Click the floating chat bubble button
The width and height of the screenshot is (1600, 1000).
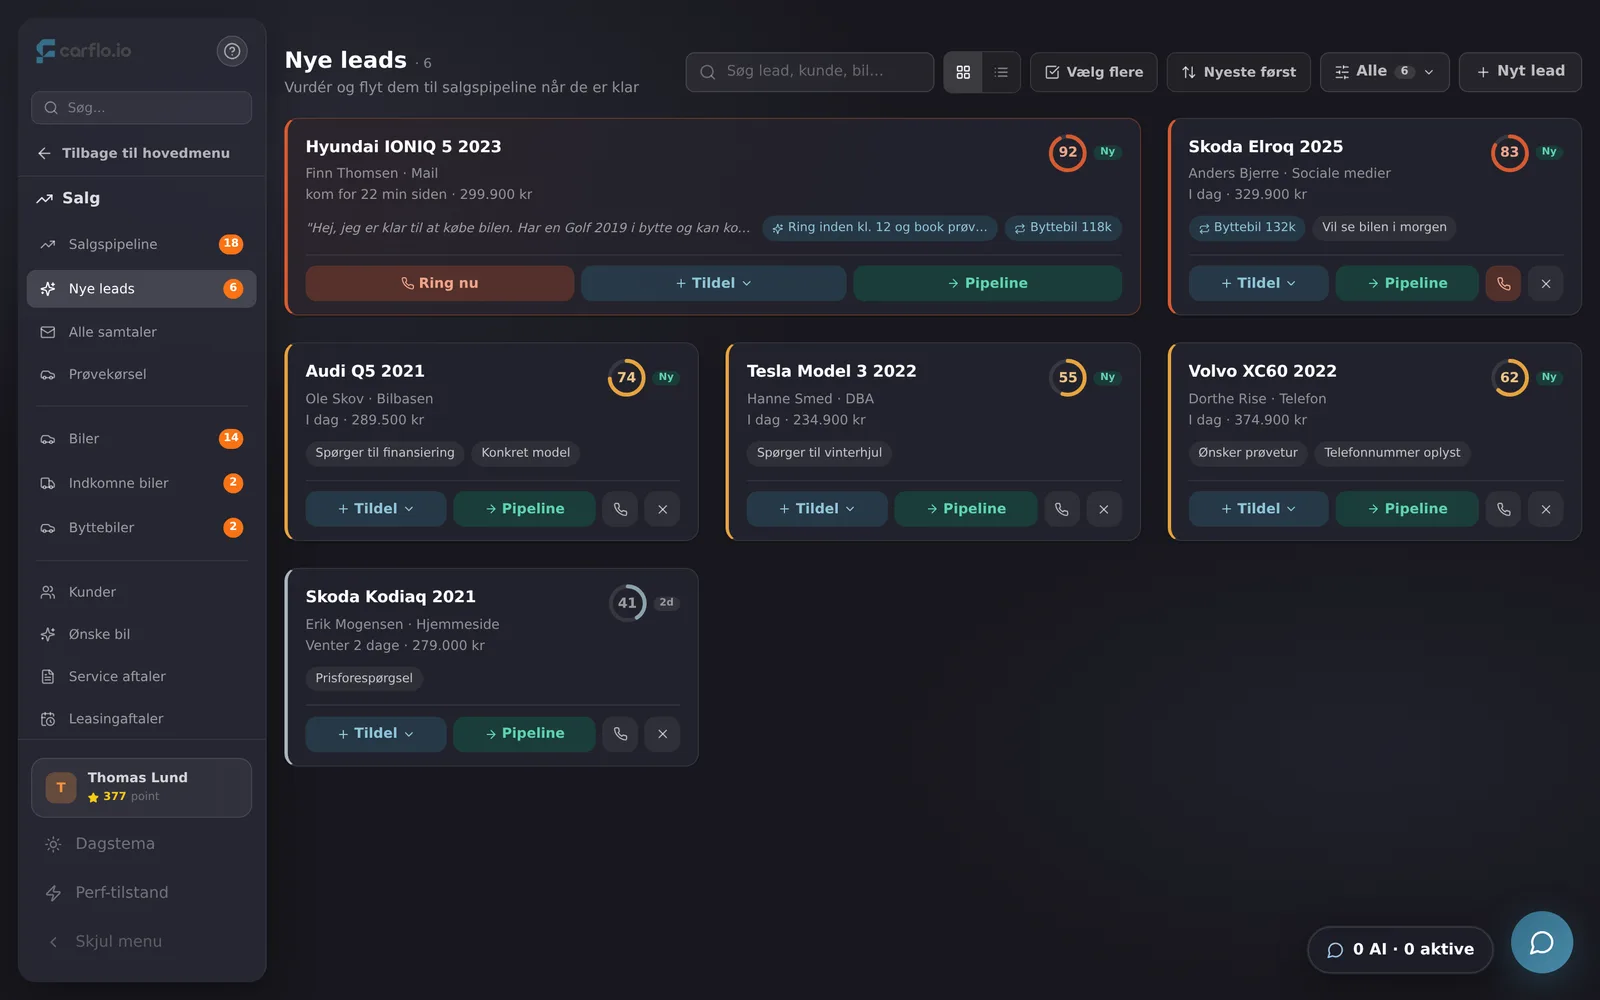(1541, 942)
